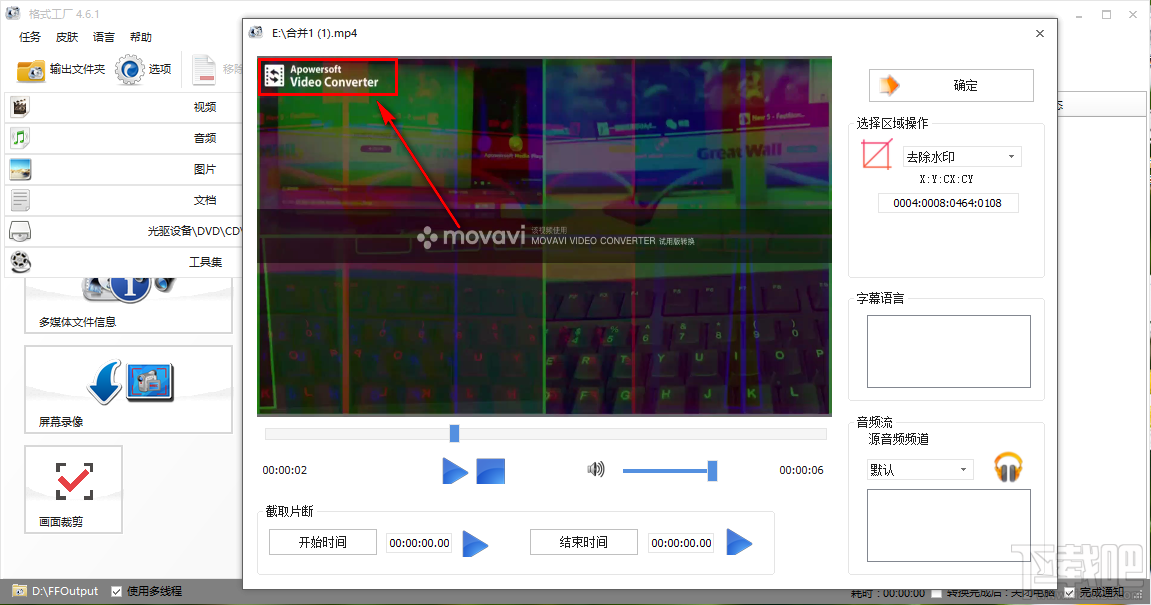Close the E:\合并1 (1).mp4 dialog
The width and height of the screenshot is (1151, 605).
pyautogui.click(x=1039, y=34)
